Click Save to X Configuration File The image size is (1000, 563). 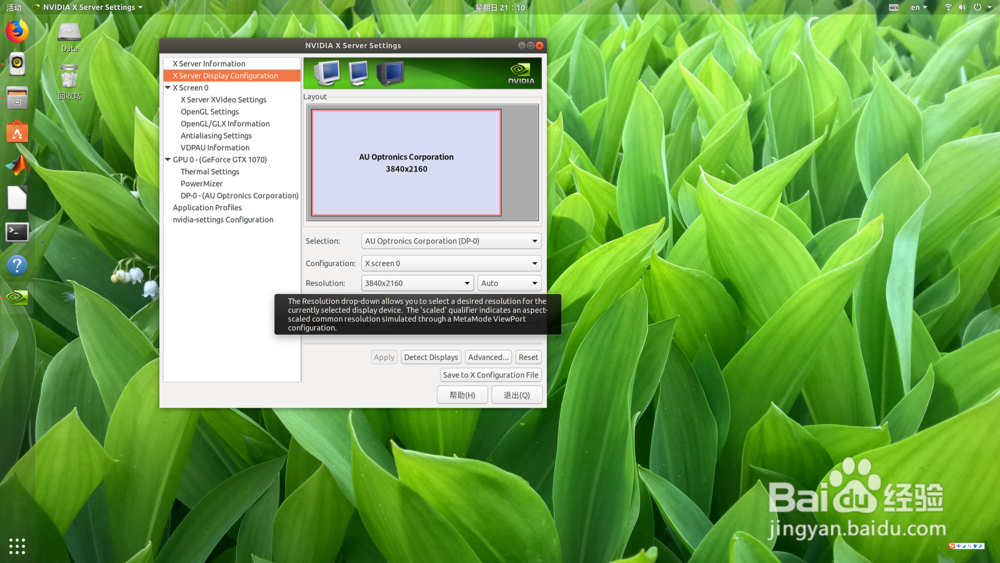490,375
